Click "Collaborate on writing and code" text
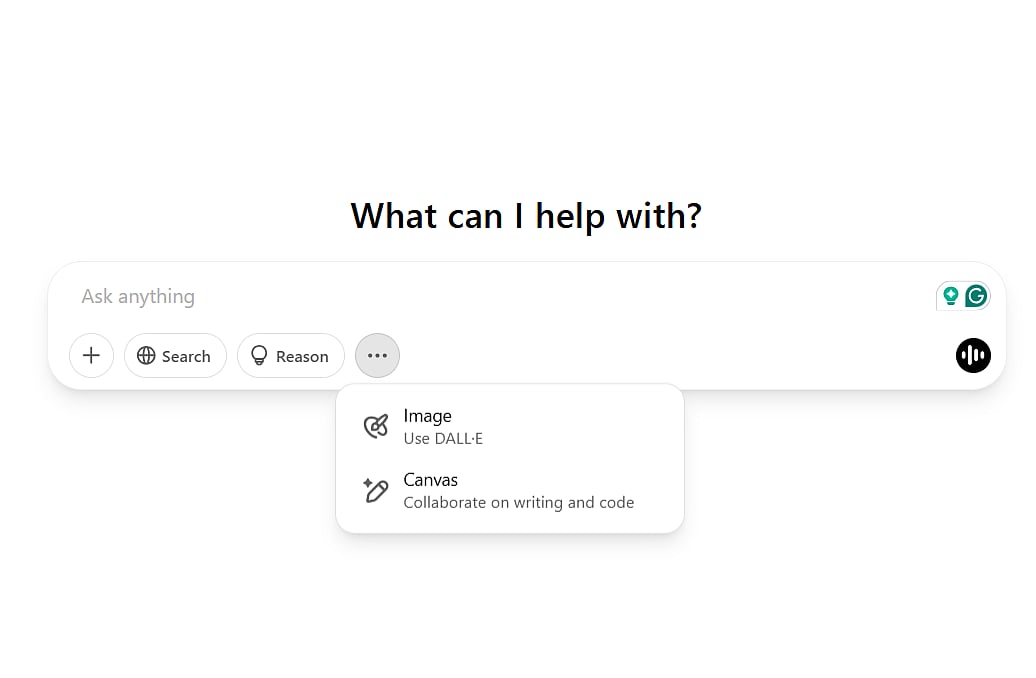1036x678 pixels. tap(518, 502)
